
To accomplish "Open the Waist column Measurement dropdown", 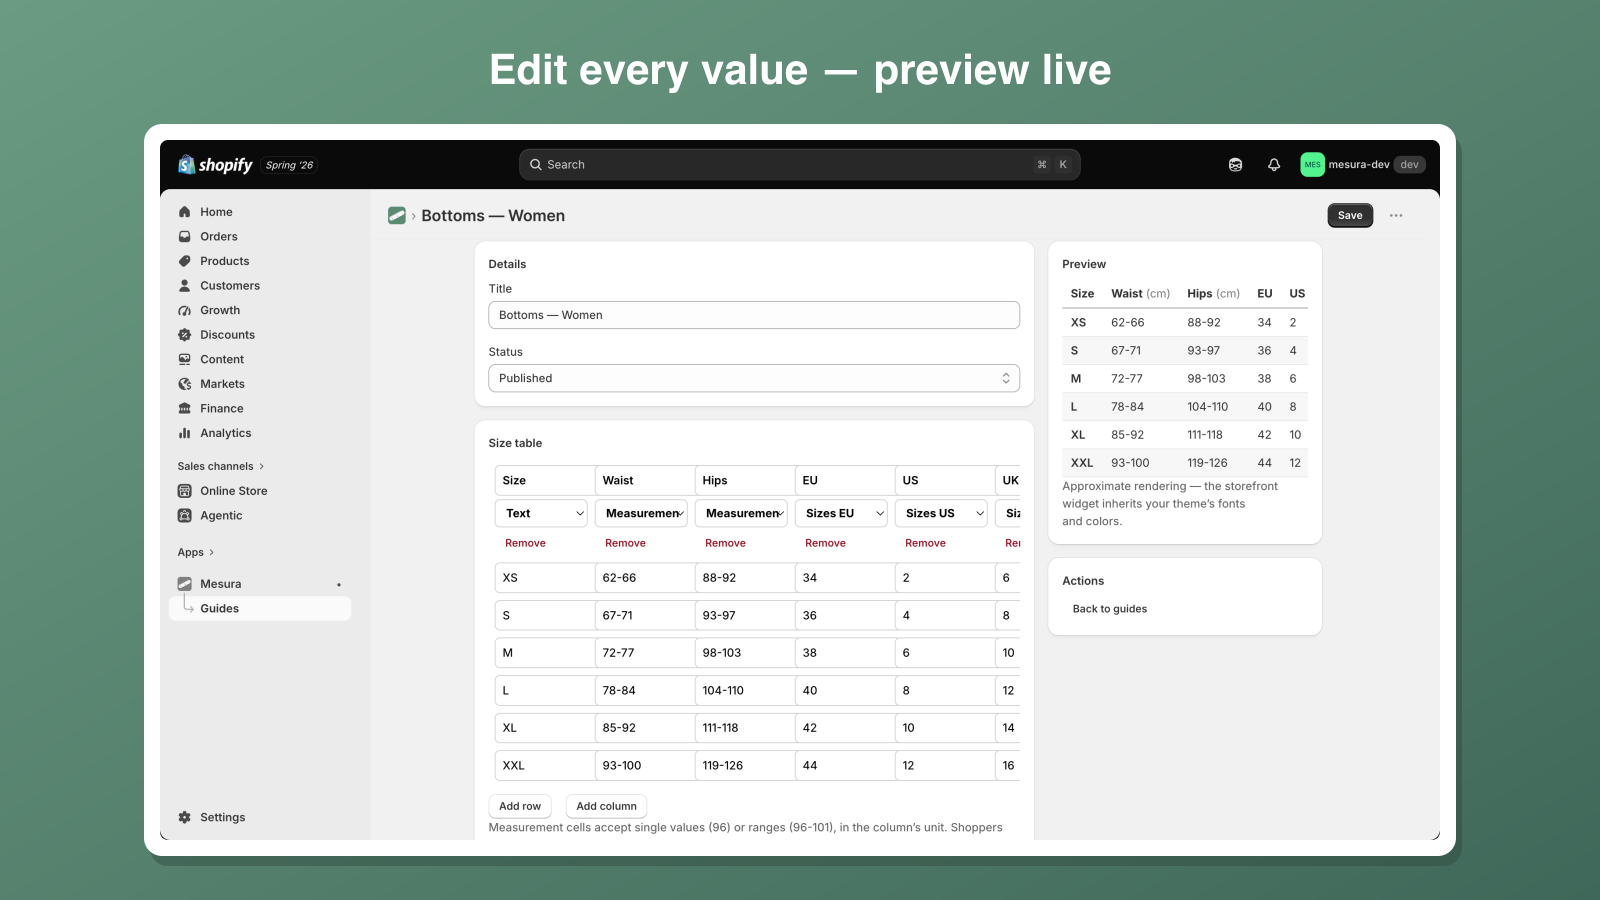I will tap(641, 513).
